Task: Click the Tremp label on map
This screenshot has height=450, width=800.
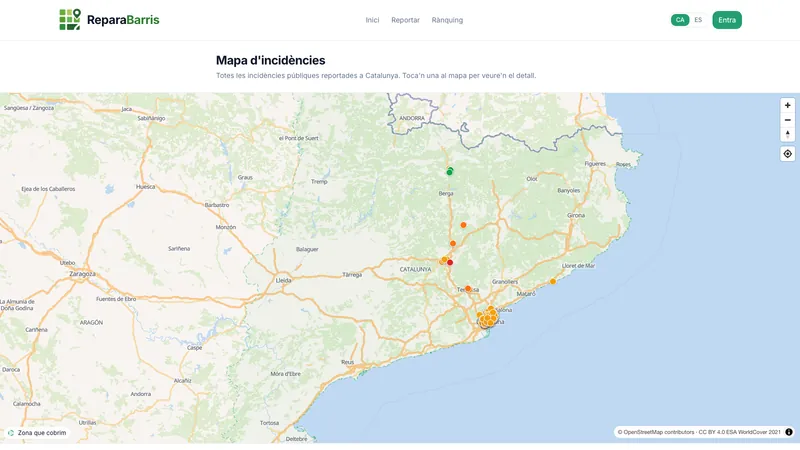Action: [319, 182]
